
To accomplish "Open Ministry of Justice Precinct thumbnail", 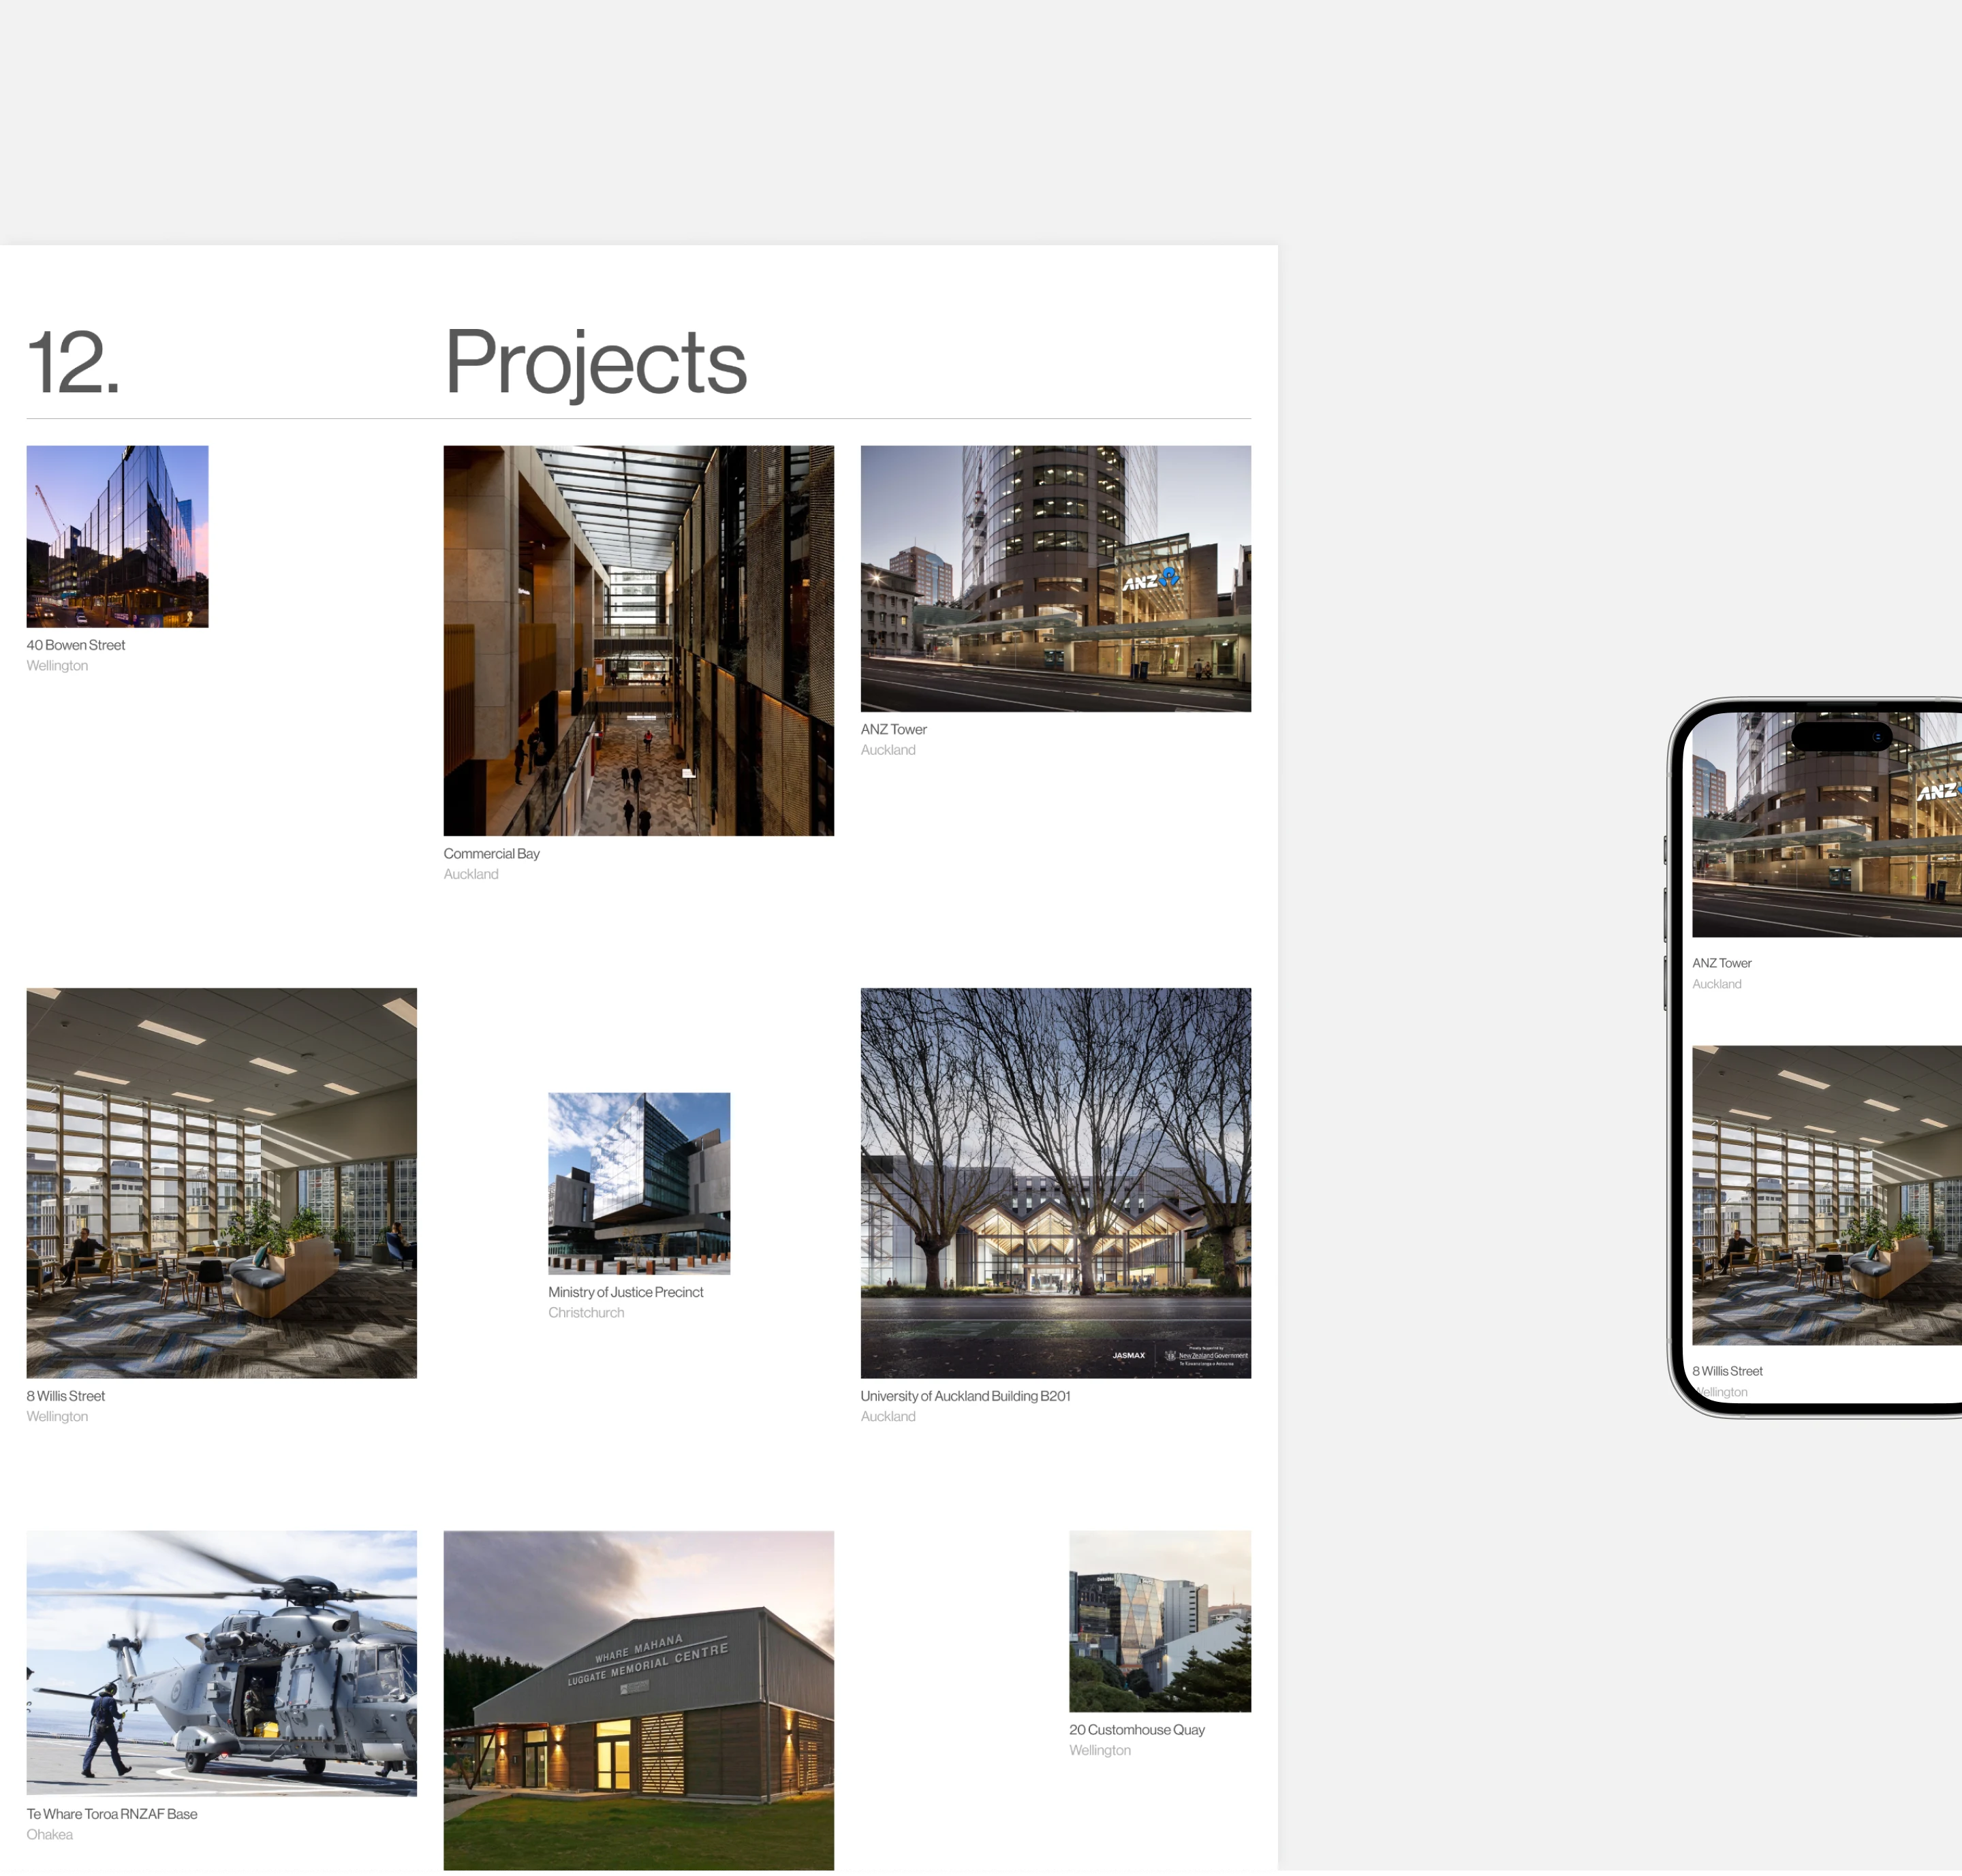I will click(639, 1183).
